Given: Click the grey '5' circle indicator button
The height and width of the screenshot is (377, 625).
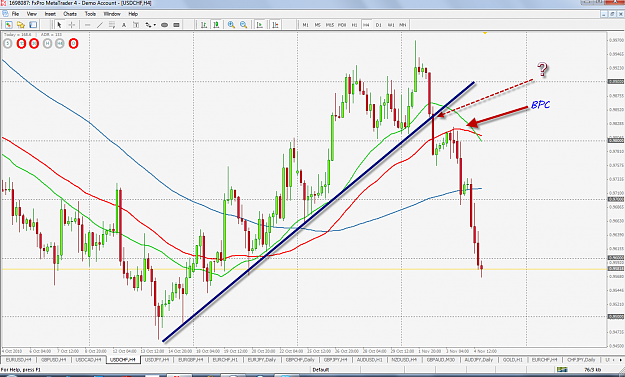Looking at the screenshot, I should [8, 43].
